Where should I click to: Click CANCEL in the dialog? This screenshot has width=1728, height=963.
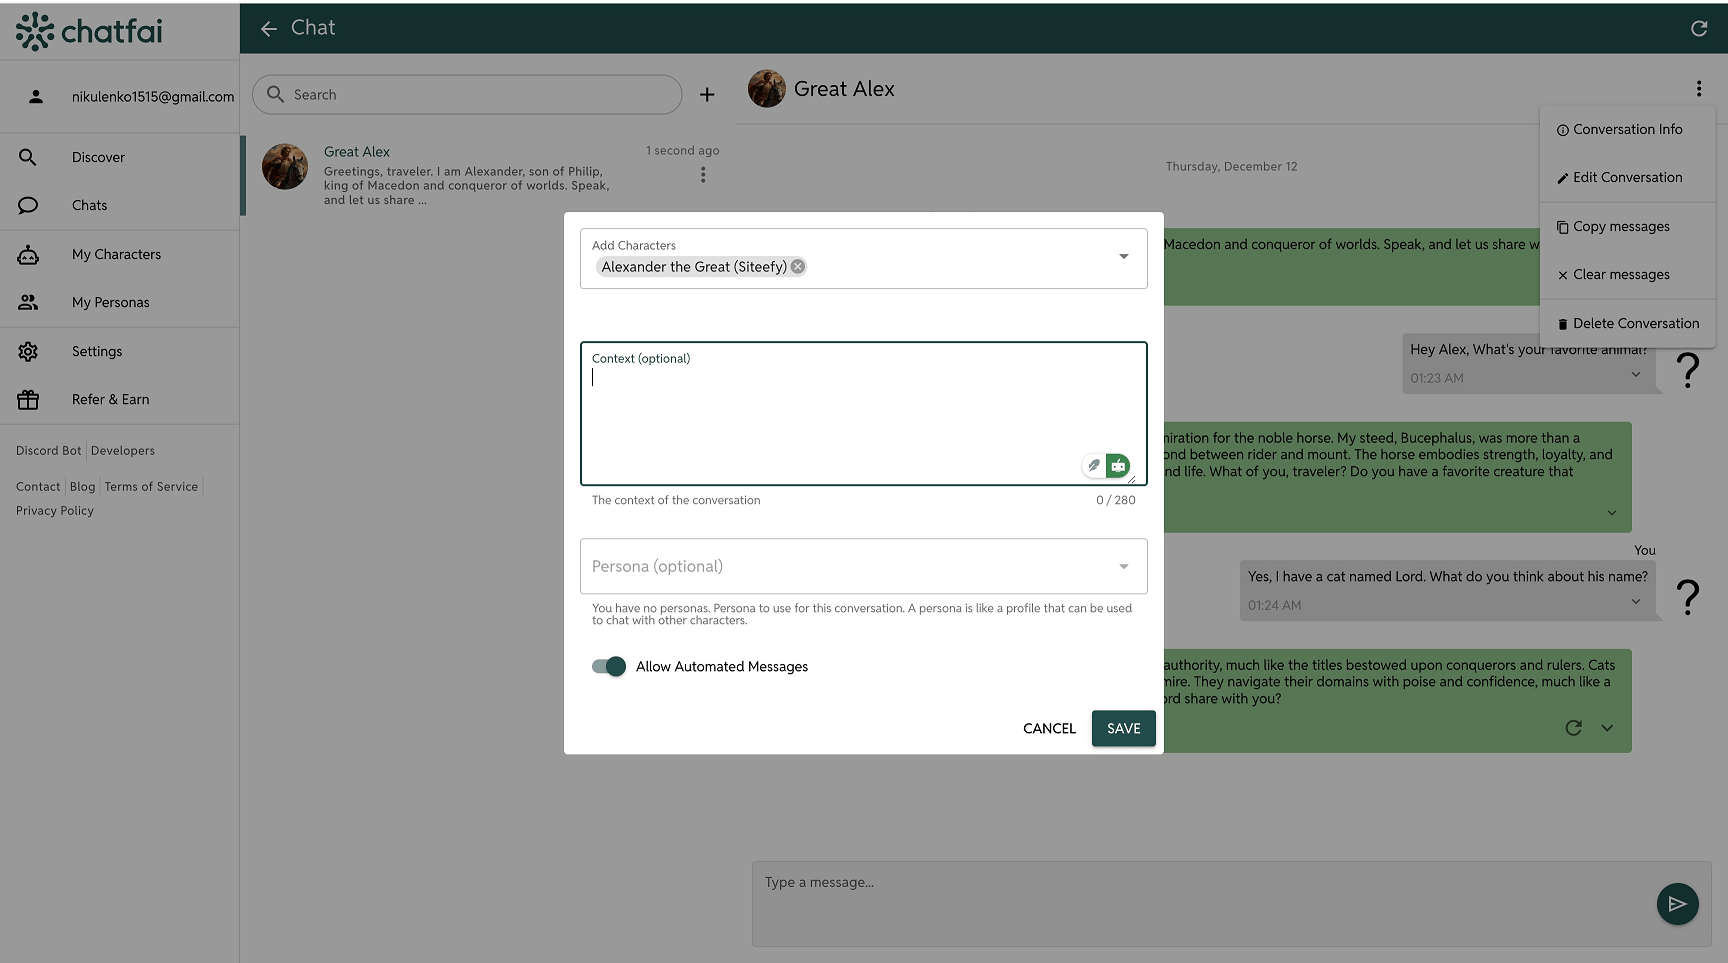(1049, 729)
